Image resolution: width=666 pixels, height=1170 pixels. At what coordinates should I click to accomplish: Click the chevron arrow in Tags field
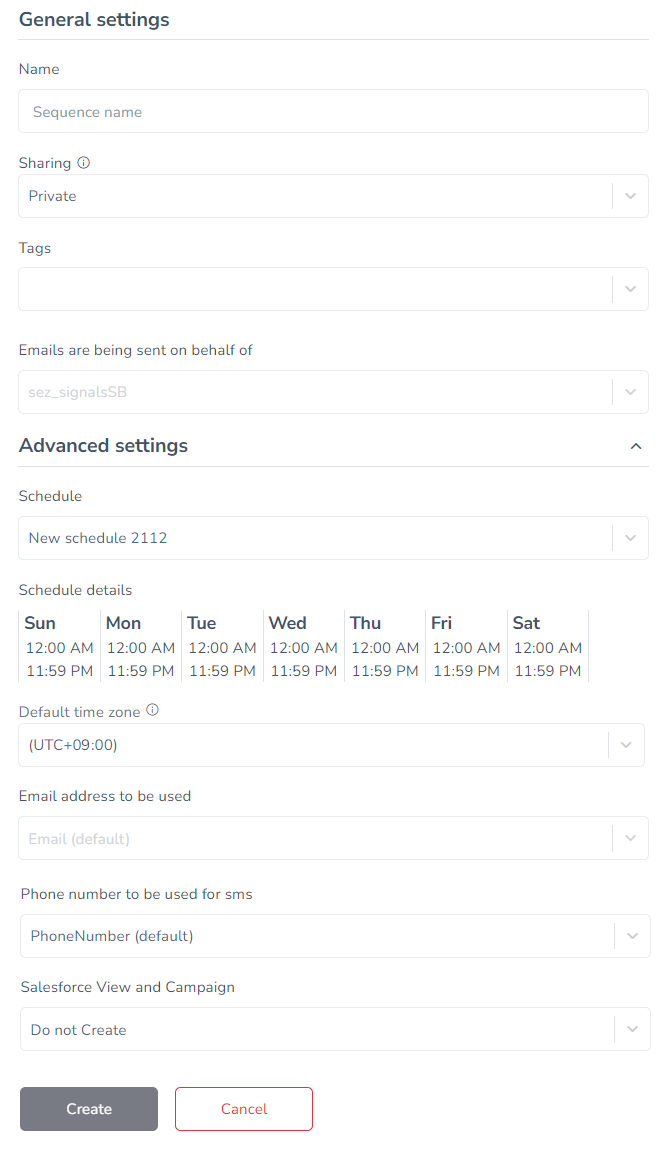(x=630, y=289)
